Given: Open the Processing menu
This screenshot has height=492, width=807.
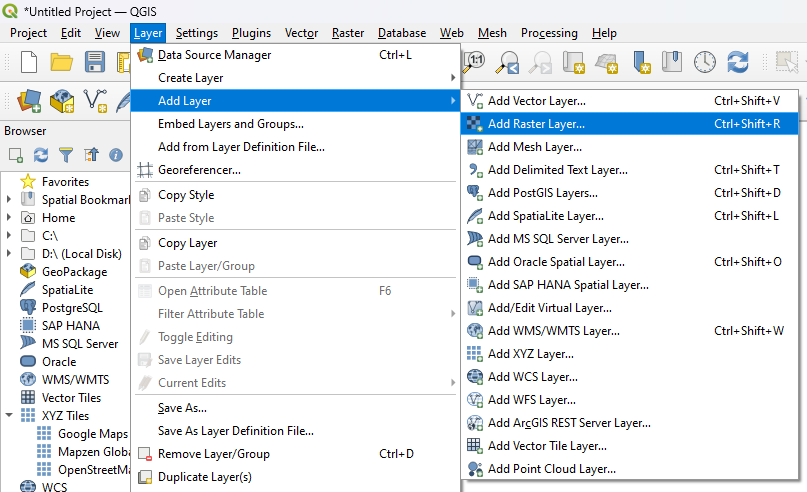Looking at the screenshot, I should (549, 33).
